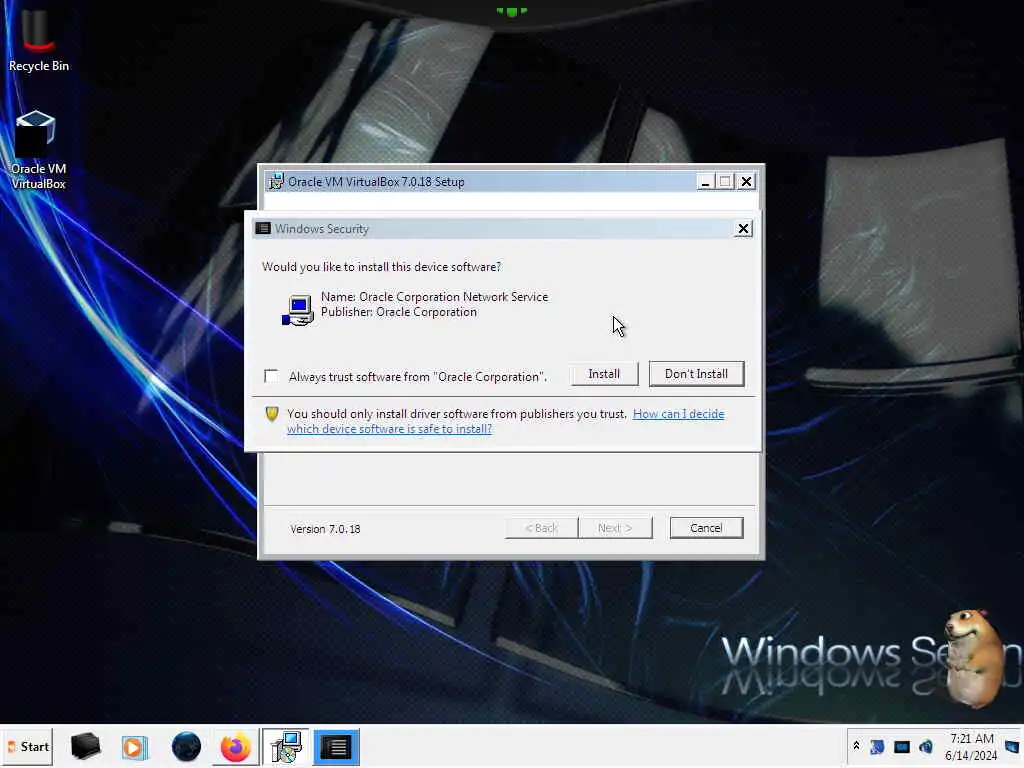The height and width of the screenshot is (768, 1024).
Task: Open the black folder taskbar icon
Action: (86, 746)
